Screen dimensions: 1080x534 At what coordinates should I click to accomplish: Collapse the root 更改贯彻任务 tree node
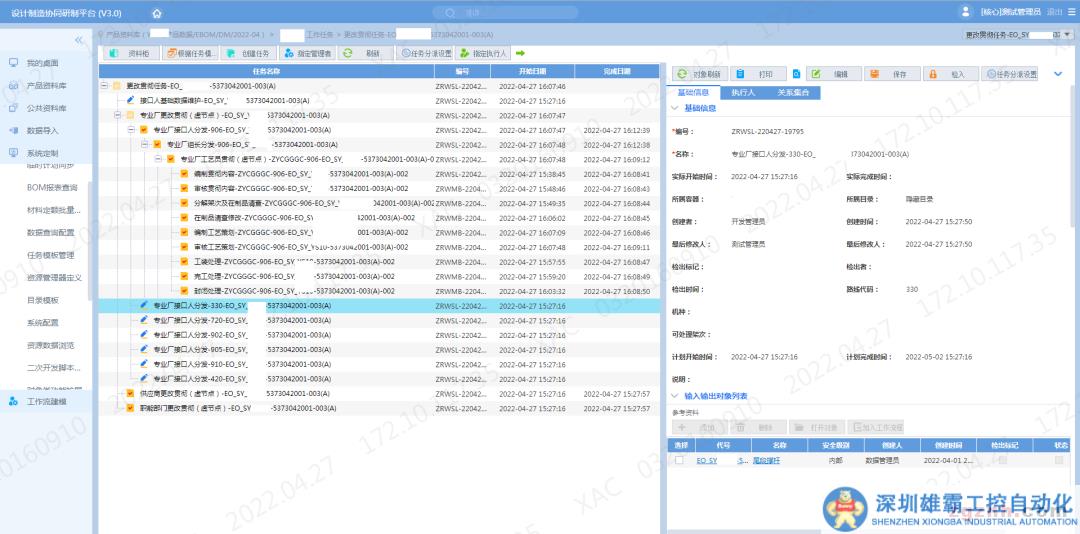(x=105, y=86)
